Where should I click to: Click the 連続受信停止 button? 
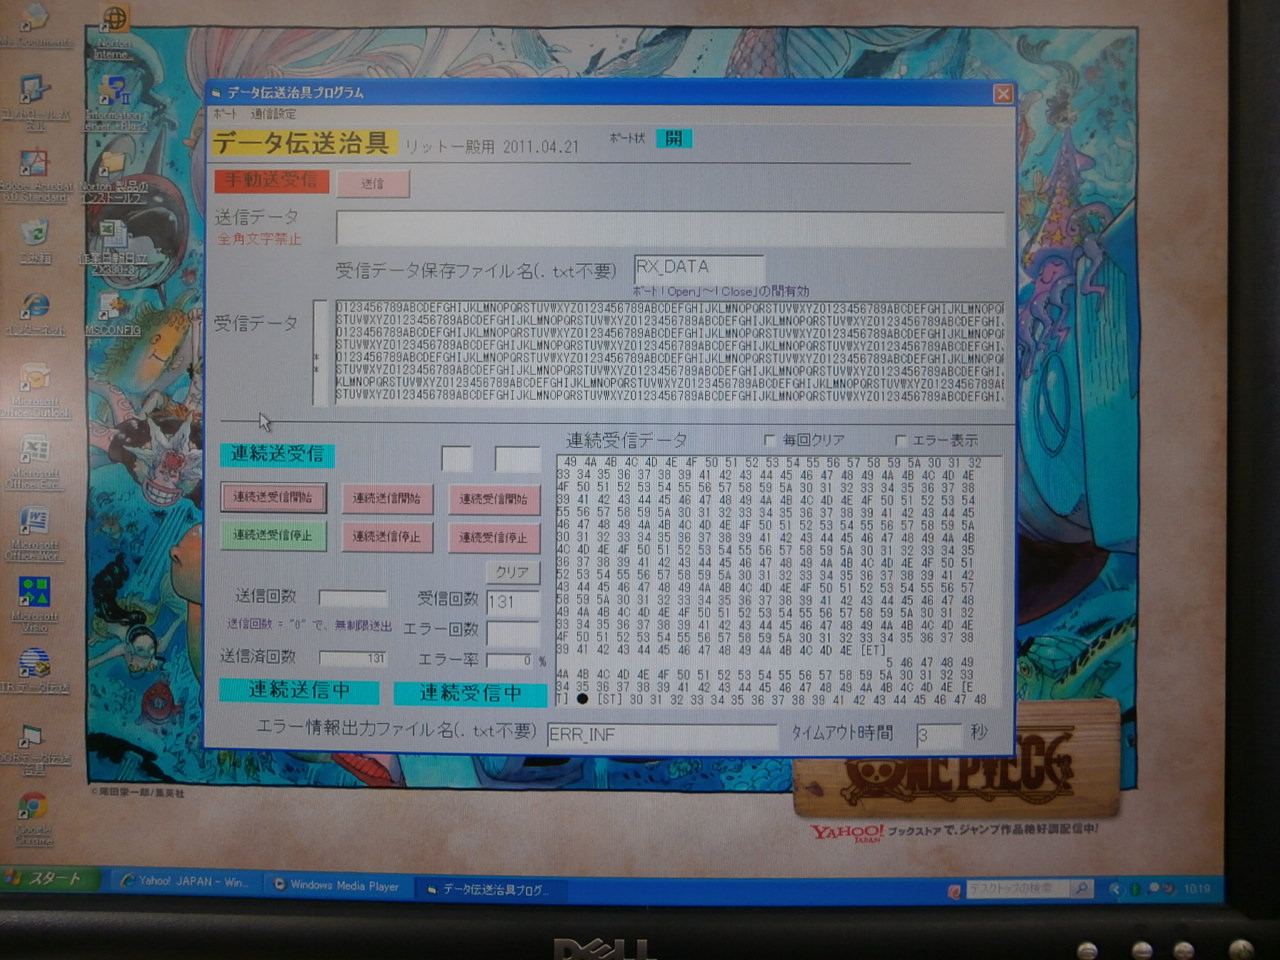click(x=493, y=537)
